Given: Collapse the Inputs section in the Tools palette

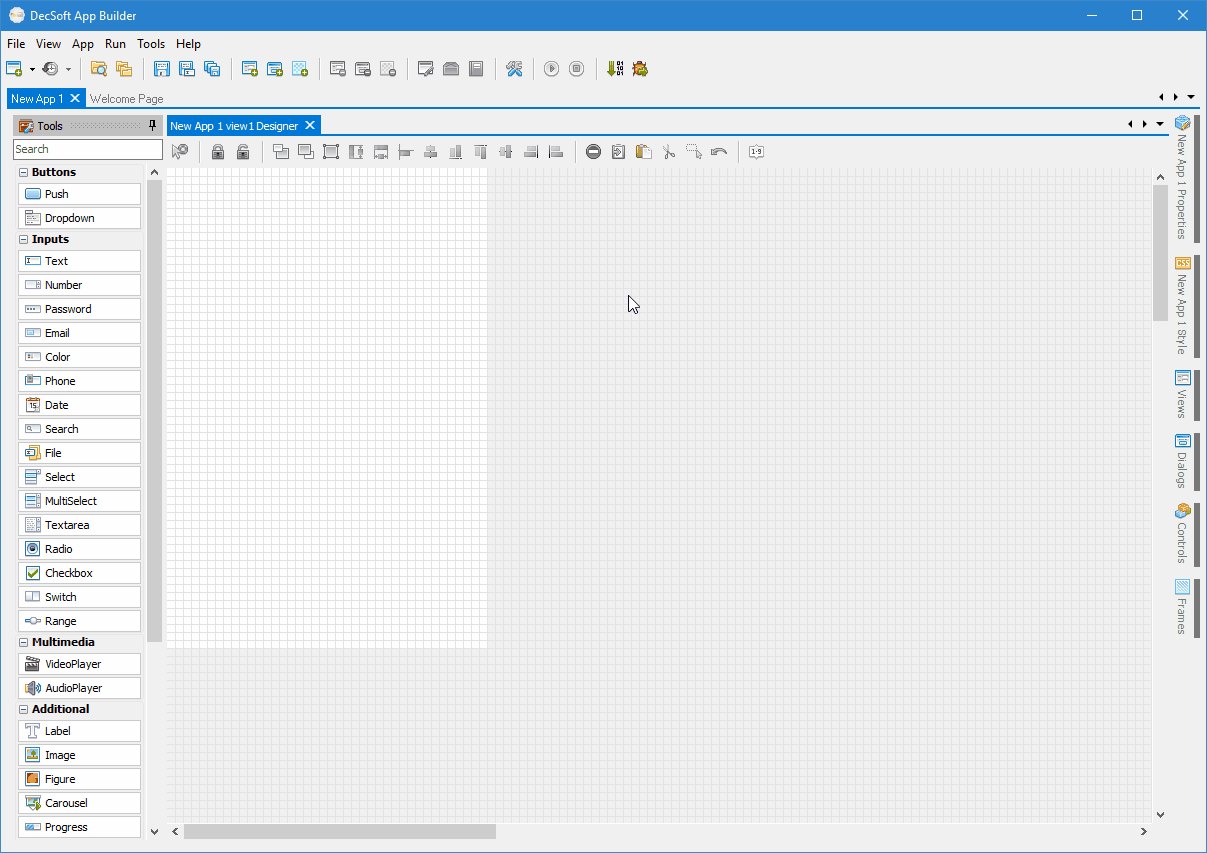Looking at the screenshot, I should click(23, 238).
